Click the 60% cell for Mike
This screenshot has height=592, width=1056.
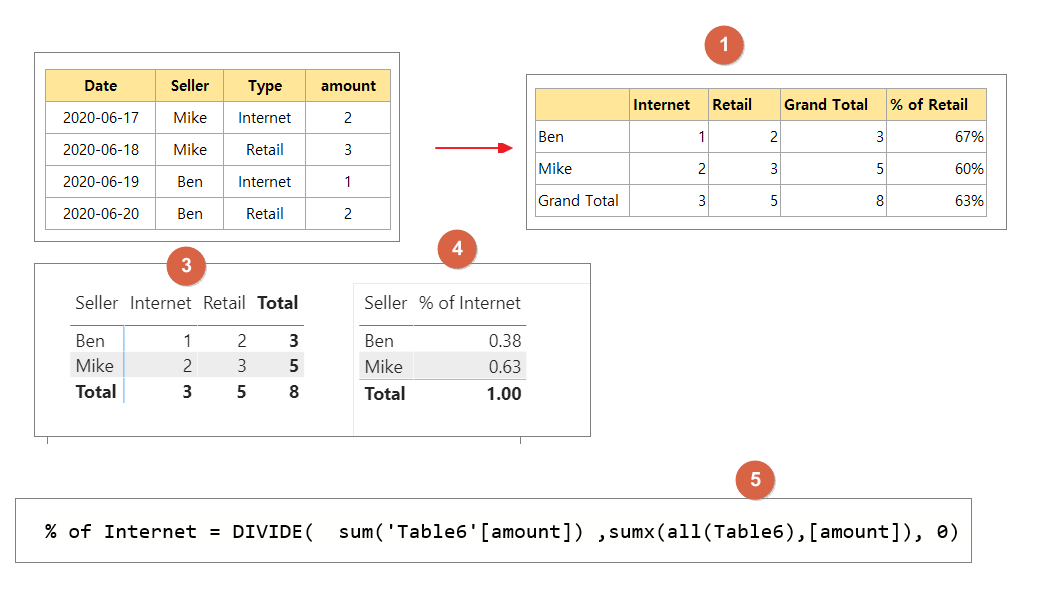coord(936,168)
